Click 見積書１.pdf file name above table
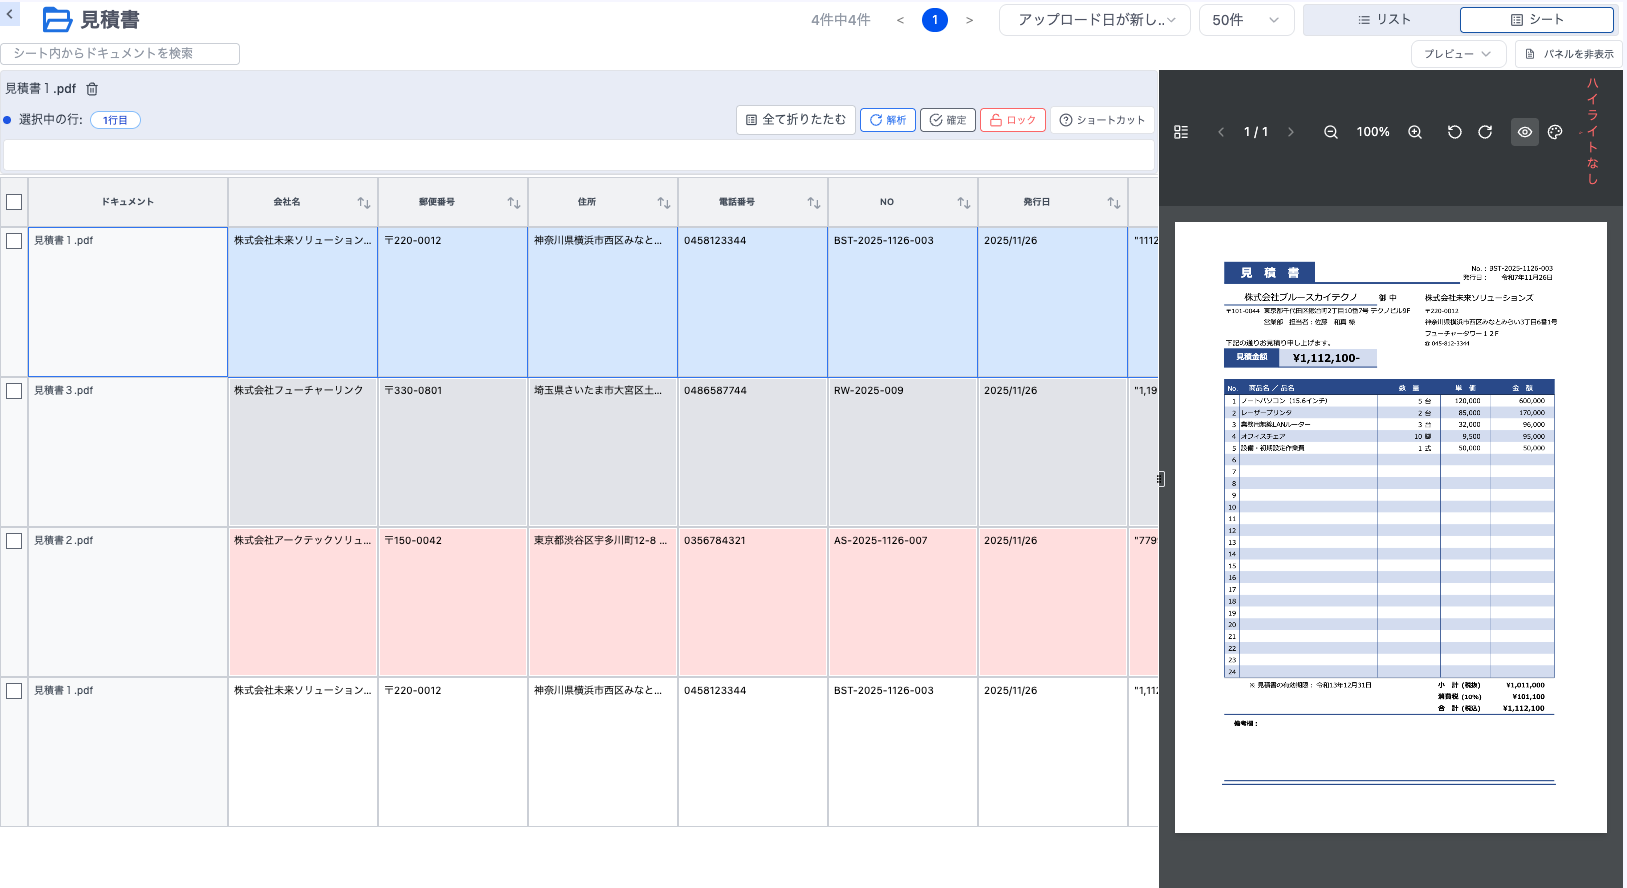This screenshot has height=888, width=1627. tap(41, 89)
